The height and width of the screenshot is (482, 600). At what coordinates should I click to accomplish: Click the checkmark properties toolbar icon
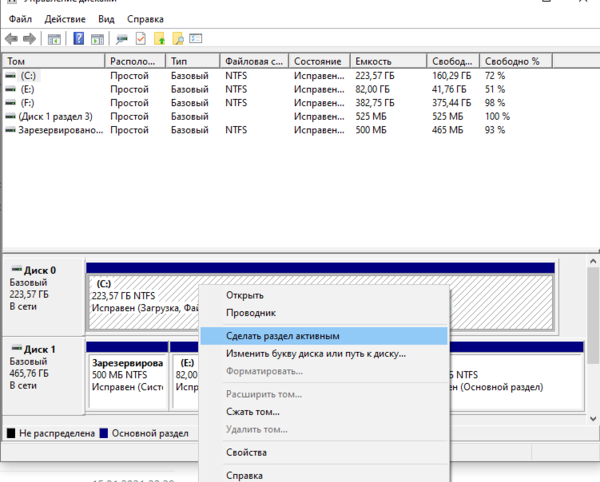(141, 39)
